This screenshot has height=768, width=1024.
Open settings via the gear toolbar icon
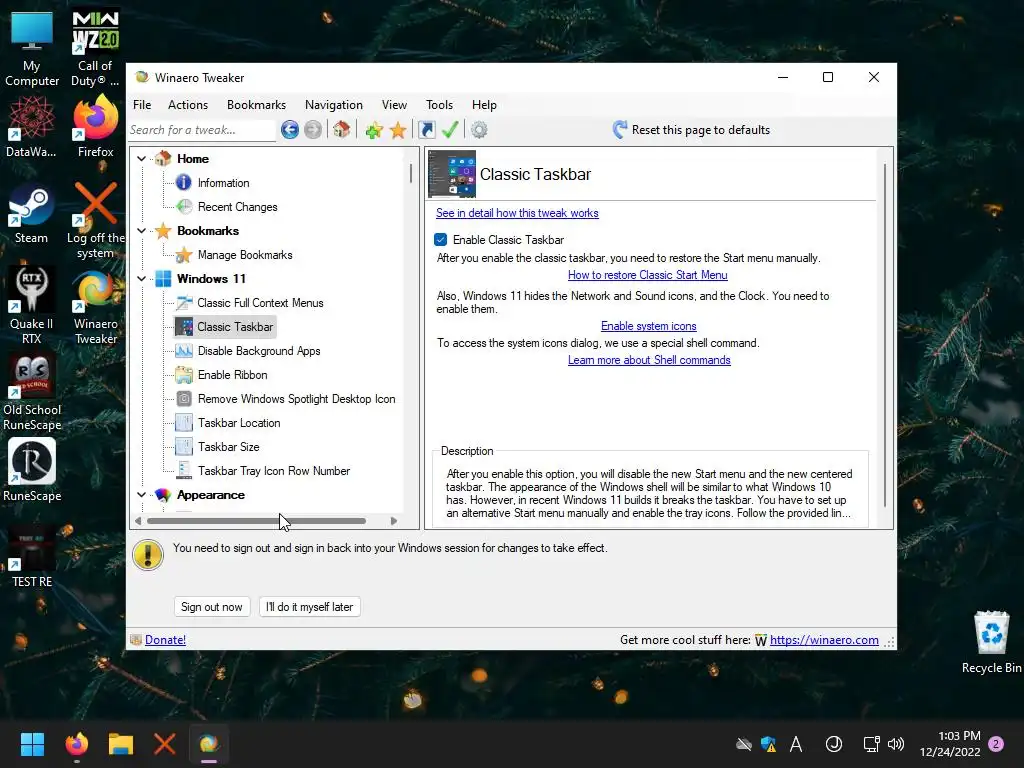479,129
